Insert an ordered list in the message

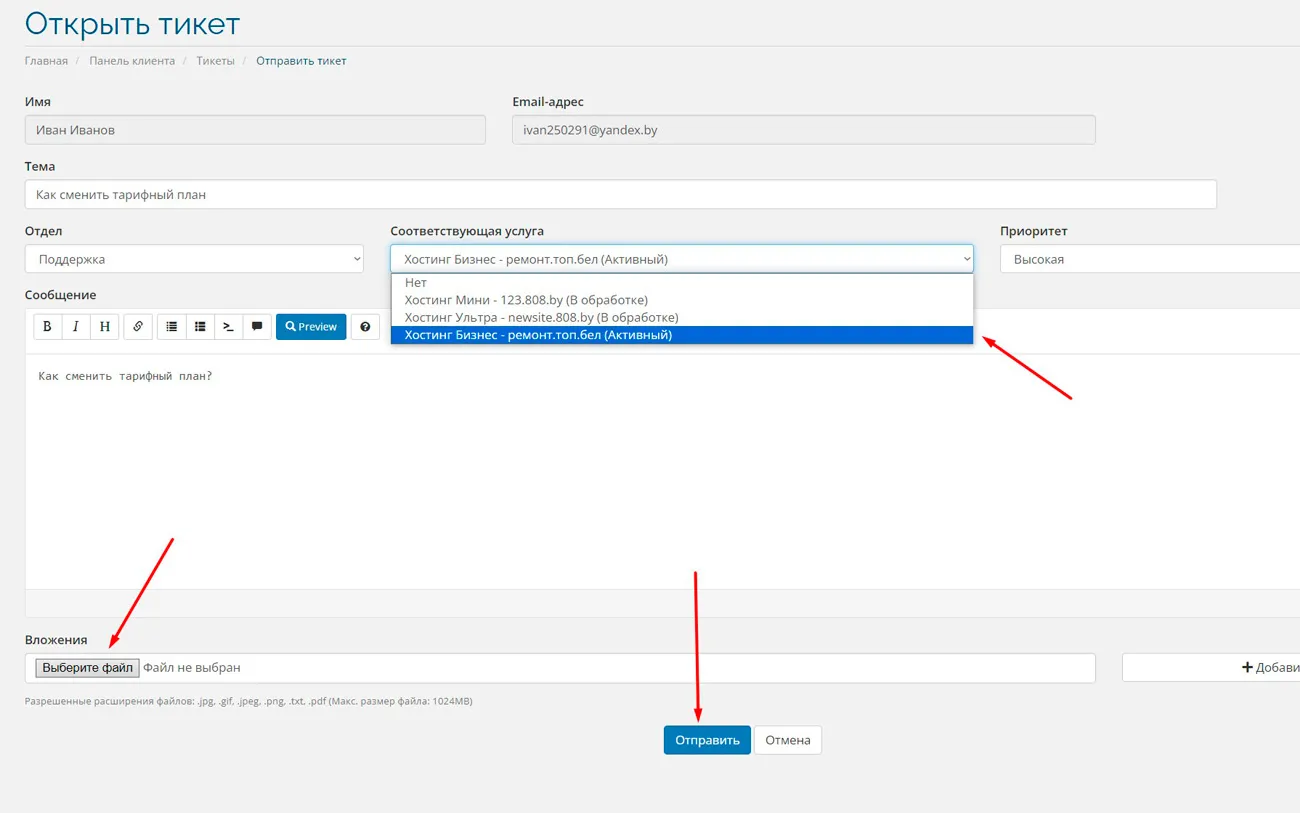200,327
